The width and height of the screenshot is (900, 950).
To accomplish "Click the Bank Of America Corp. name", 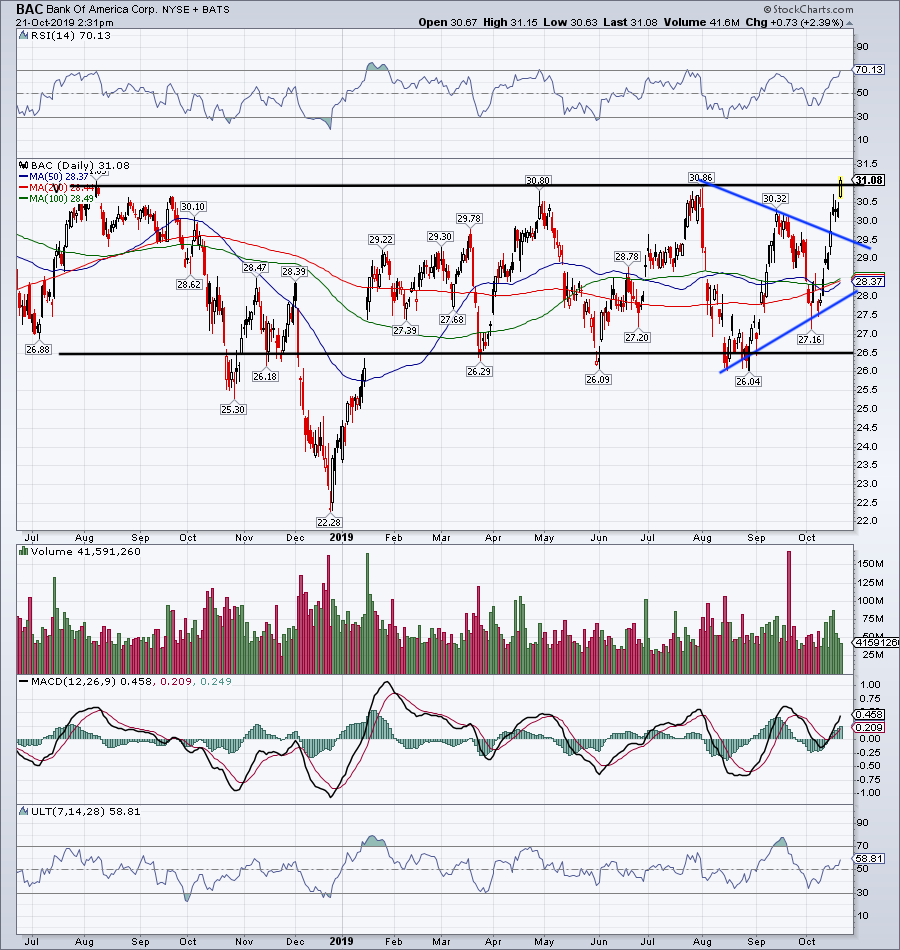I will pos(101,10).
